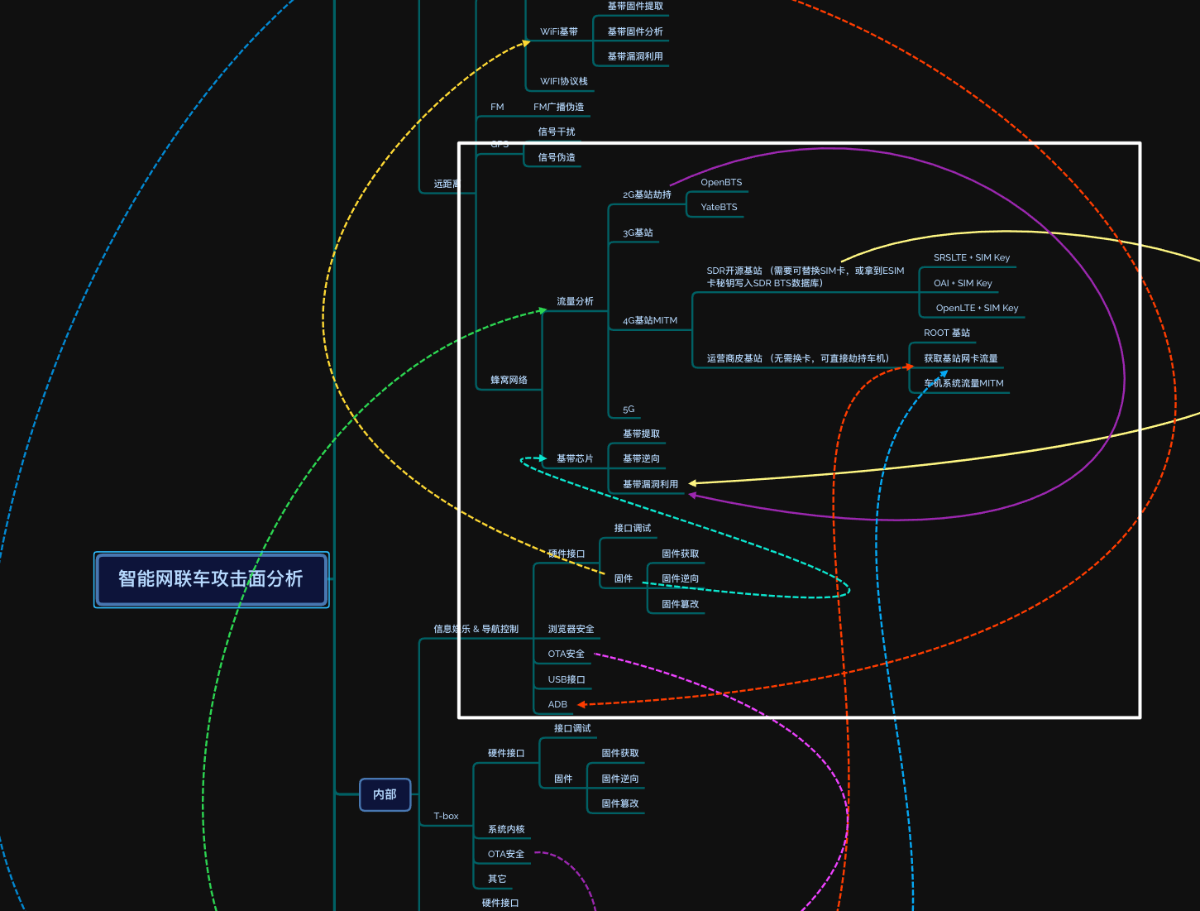Select the OpenBTS leaf node

coord(721,182)
